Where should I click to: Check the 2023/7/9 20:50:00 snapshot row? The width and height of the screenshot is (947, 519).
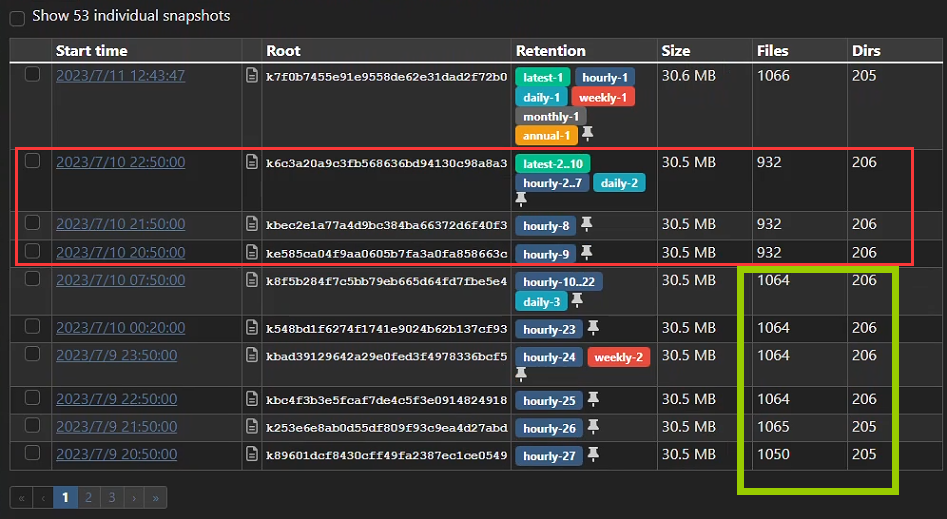point(33,454)
